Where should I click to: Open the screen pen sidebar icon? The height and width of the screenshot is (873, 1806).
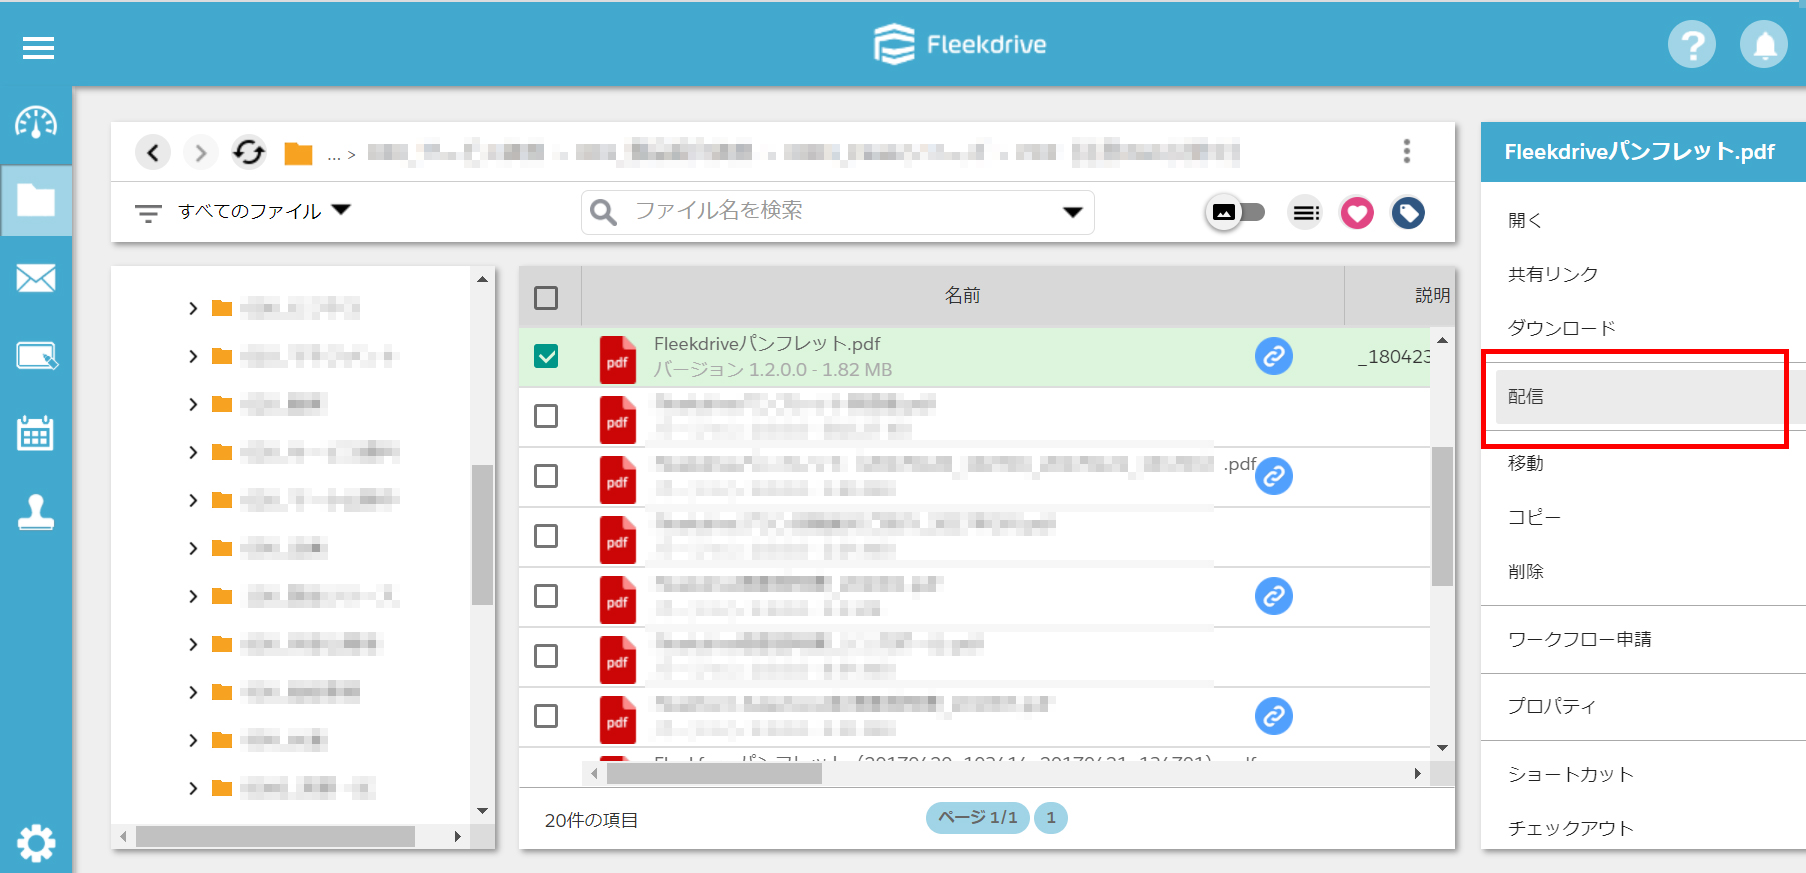36,356
